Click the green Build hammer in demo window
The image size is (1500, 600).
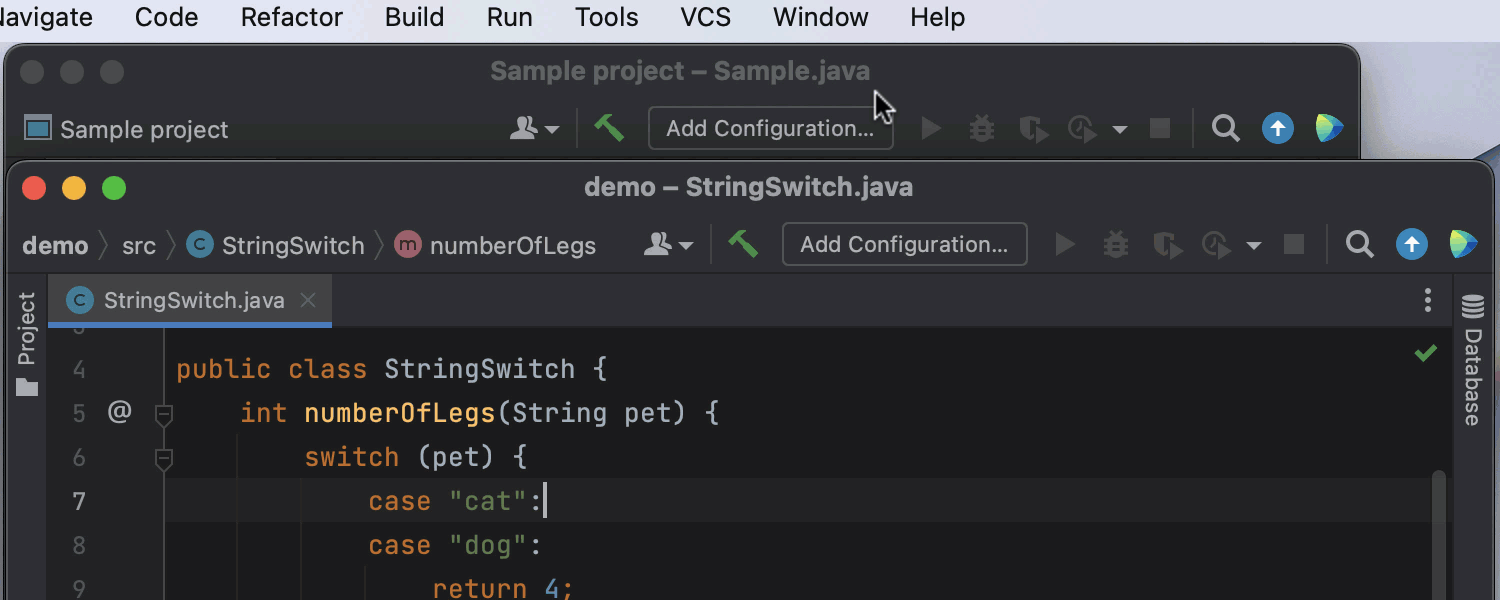click(x=742, y=244)
